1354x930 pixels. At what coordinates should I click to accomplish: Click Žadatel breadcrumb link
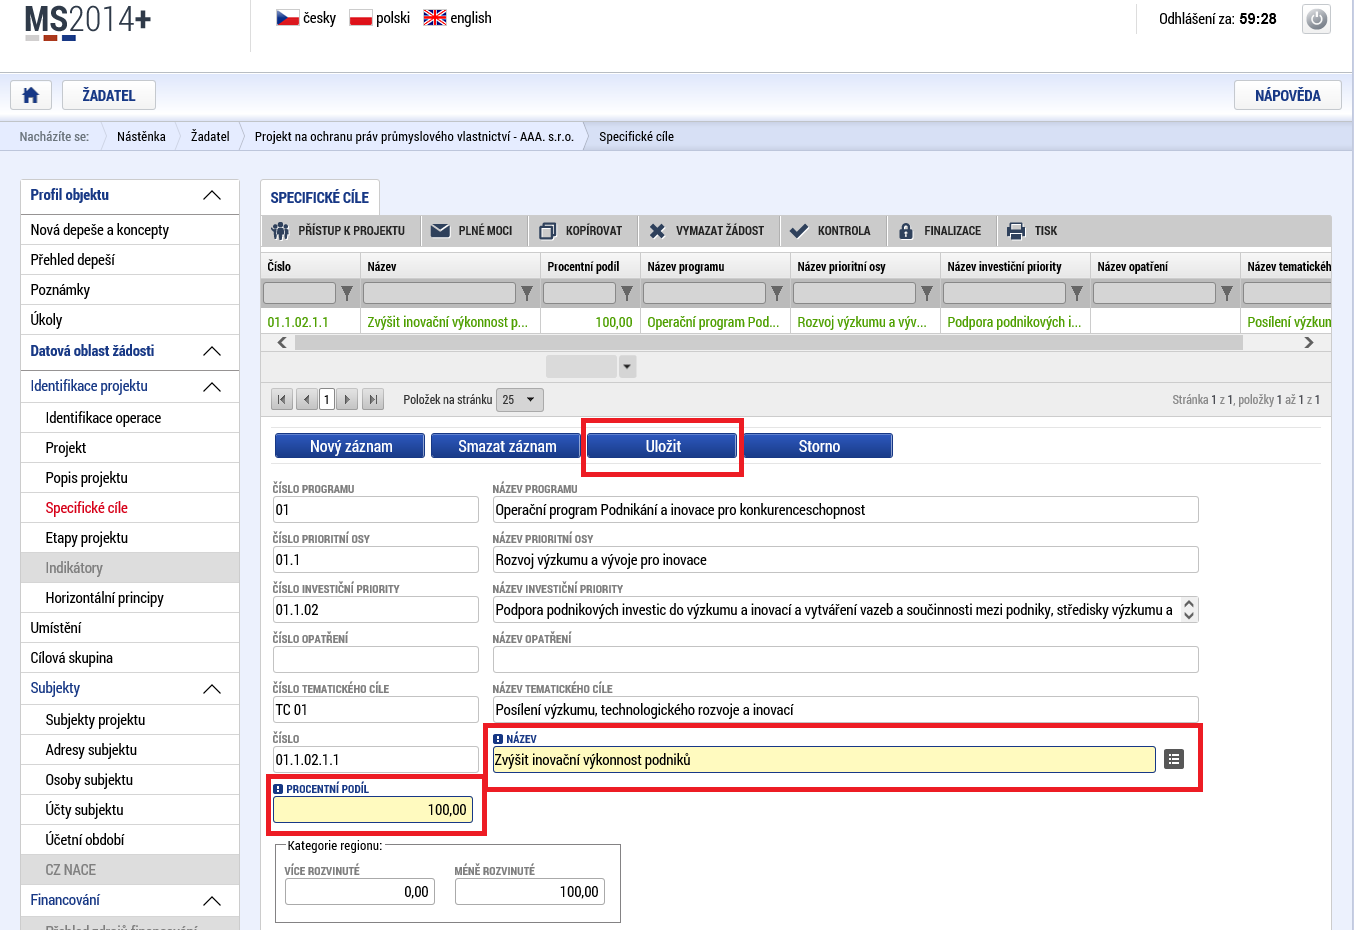pyautogui.click(x=210, y=137)
